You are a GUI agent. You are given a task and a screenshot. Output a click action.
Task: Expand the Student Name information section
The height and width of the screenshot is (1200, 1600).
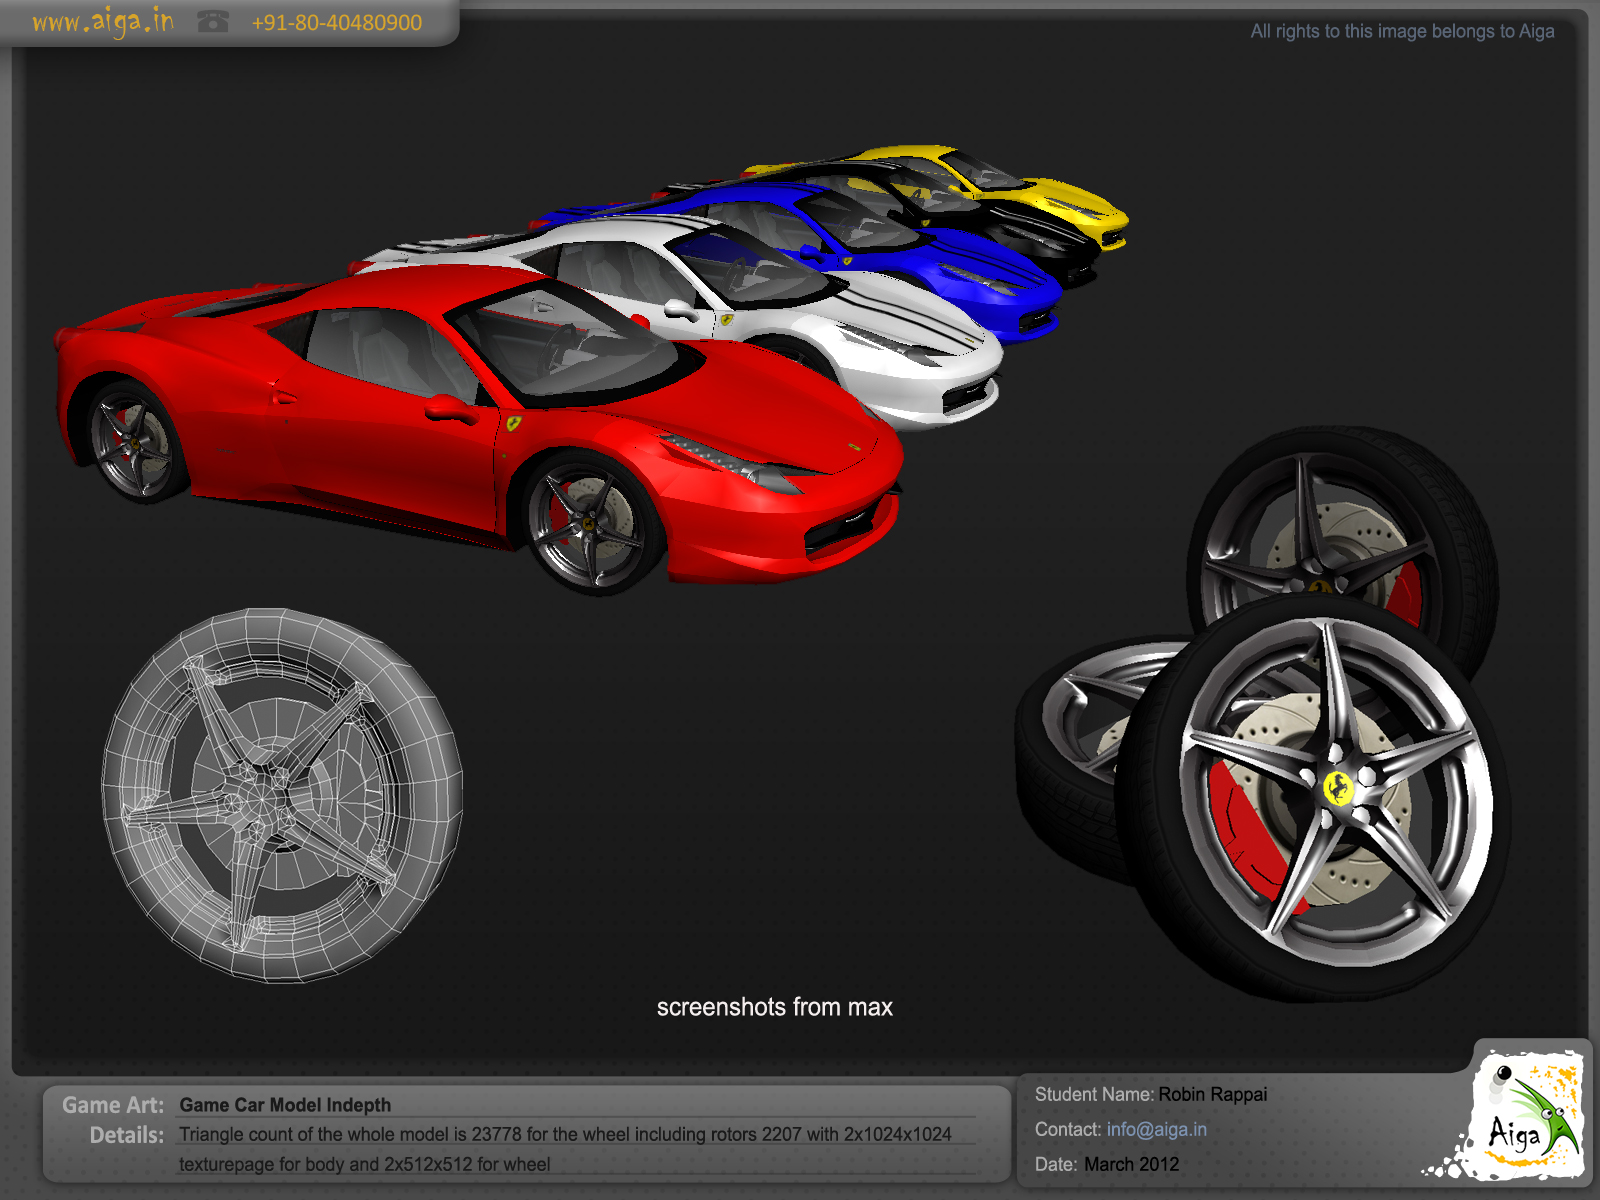coord(1096,1094)
